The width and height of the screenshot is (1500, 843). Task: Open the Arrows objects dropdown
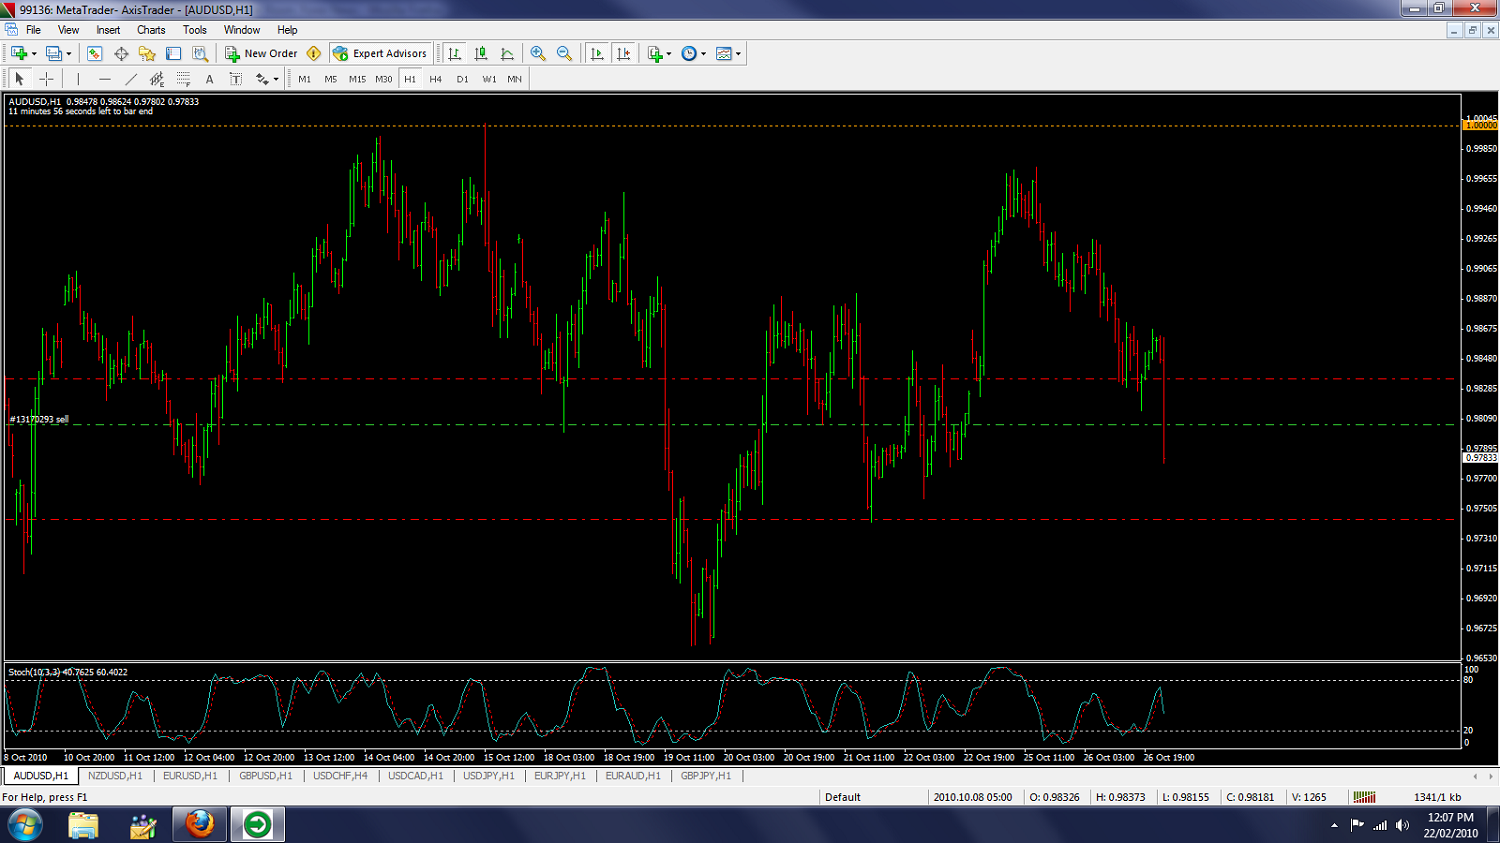coord(276,79)
